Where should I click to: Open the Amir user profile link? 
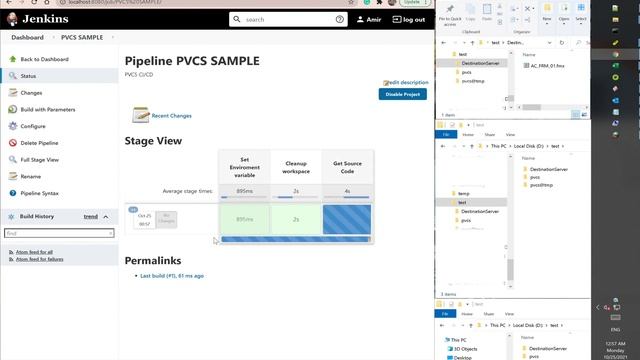(369, 19)
